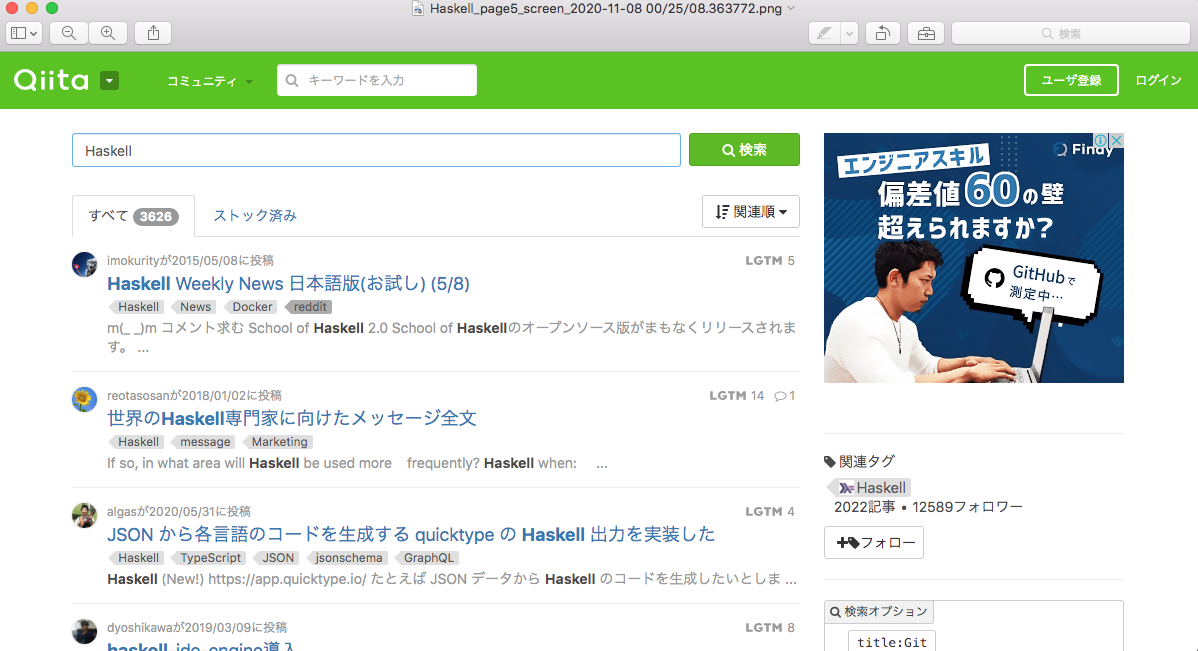Follow the Haskell tag via フォロー button
The height and width of the screenshot is (651, 1198).
[x=873, y=542]
